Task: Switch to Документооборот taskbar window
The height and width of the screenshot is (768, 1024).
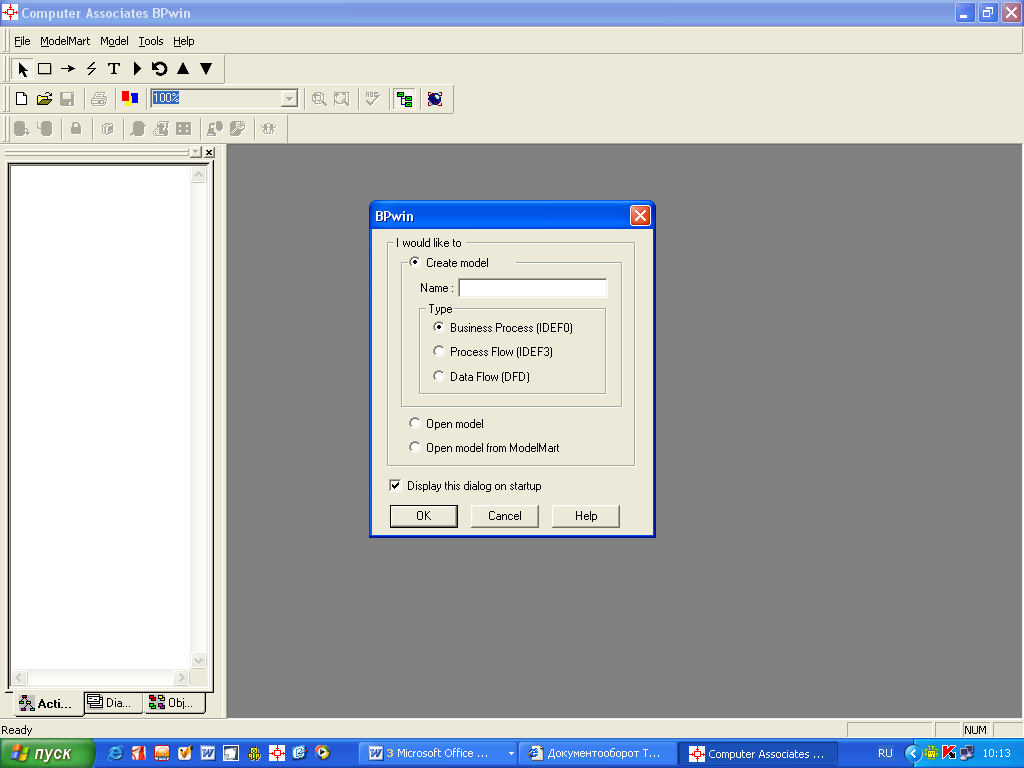Action: [x=599, y=754]
